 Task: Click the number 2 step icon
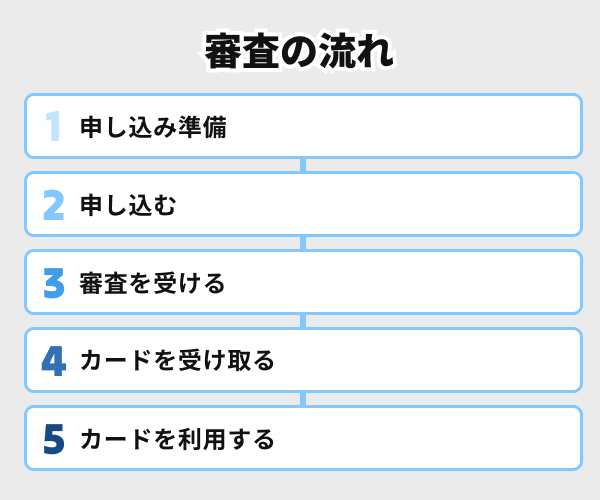point(54,205)
